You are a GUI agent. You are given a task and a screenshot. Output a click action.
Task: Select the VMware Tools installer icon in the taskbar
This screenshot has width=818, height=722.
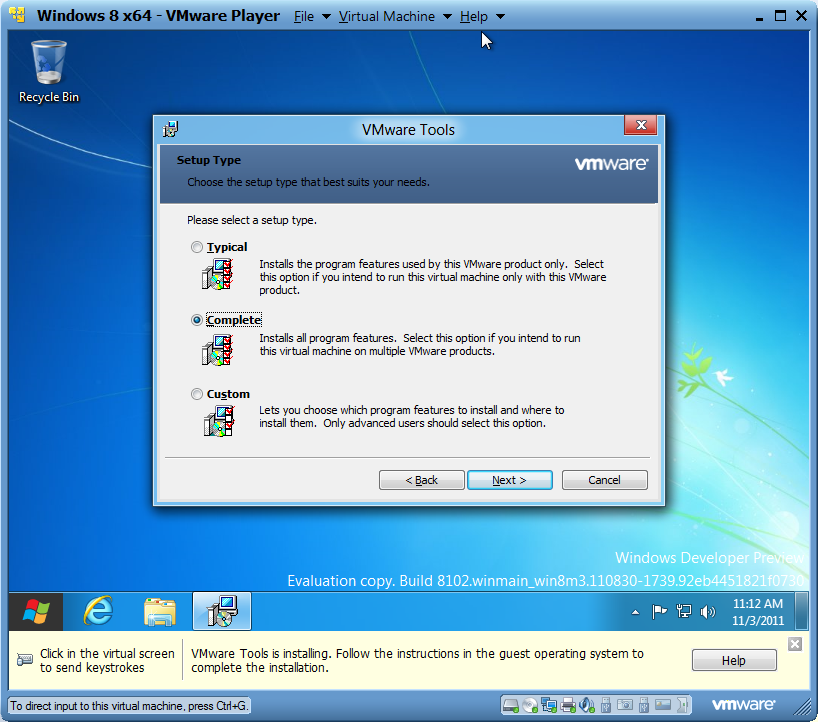coord(221,611)
